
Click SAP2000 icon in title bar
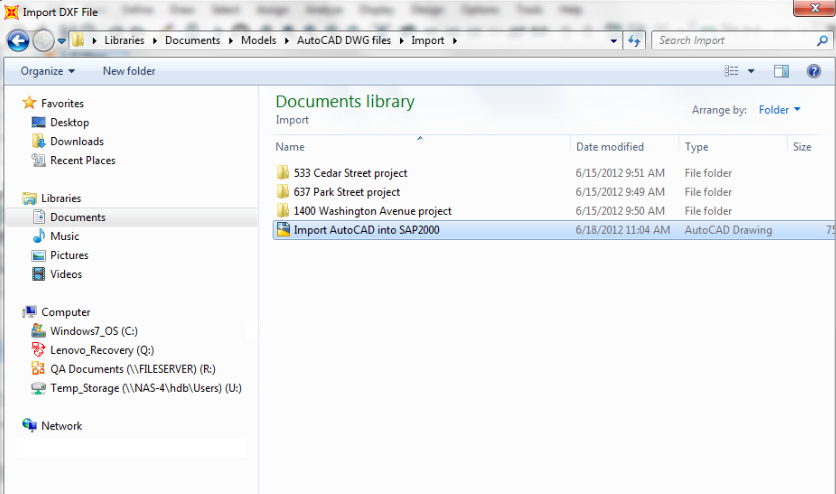(x=11, y=12)
